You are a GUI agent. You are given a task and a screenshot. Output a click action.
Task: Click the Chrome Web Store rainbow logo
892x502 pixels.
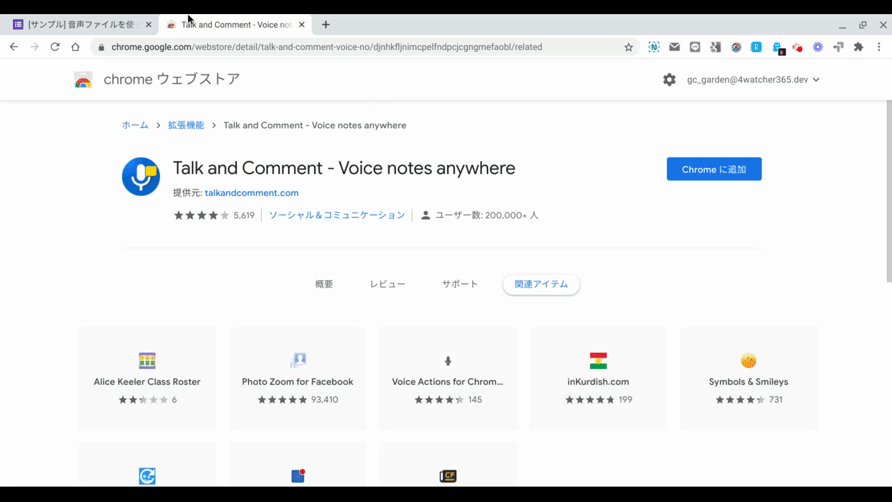[x=83, y=80]
